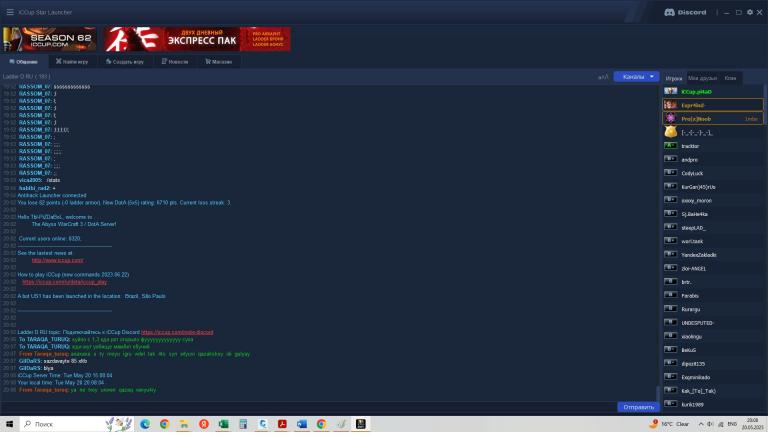The width and height of the screenshot is (768, 436).
Task: Select player UNDISPUTED- in the list
Action: [x=713, y=323]
